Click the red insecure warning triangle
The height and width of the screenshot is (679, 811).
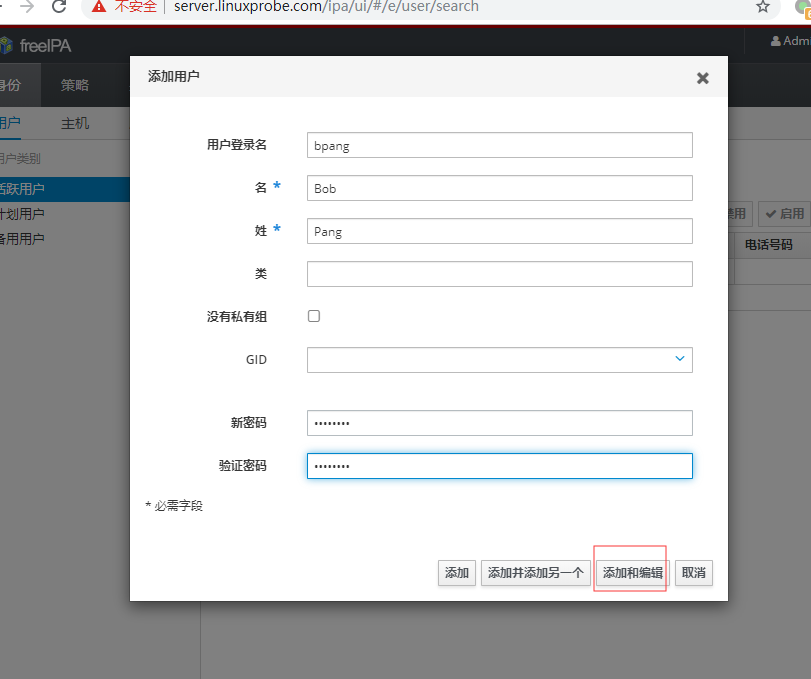point(99,6)
